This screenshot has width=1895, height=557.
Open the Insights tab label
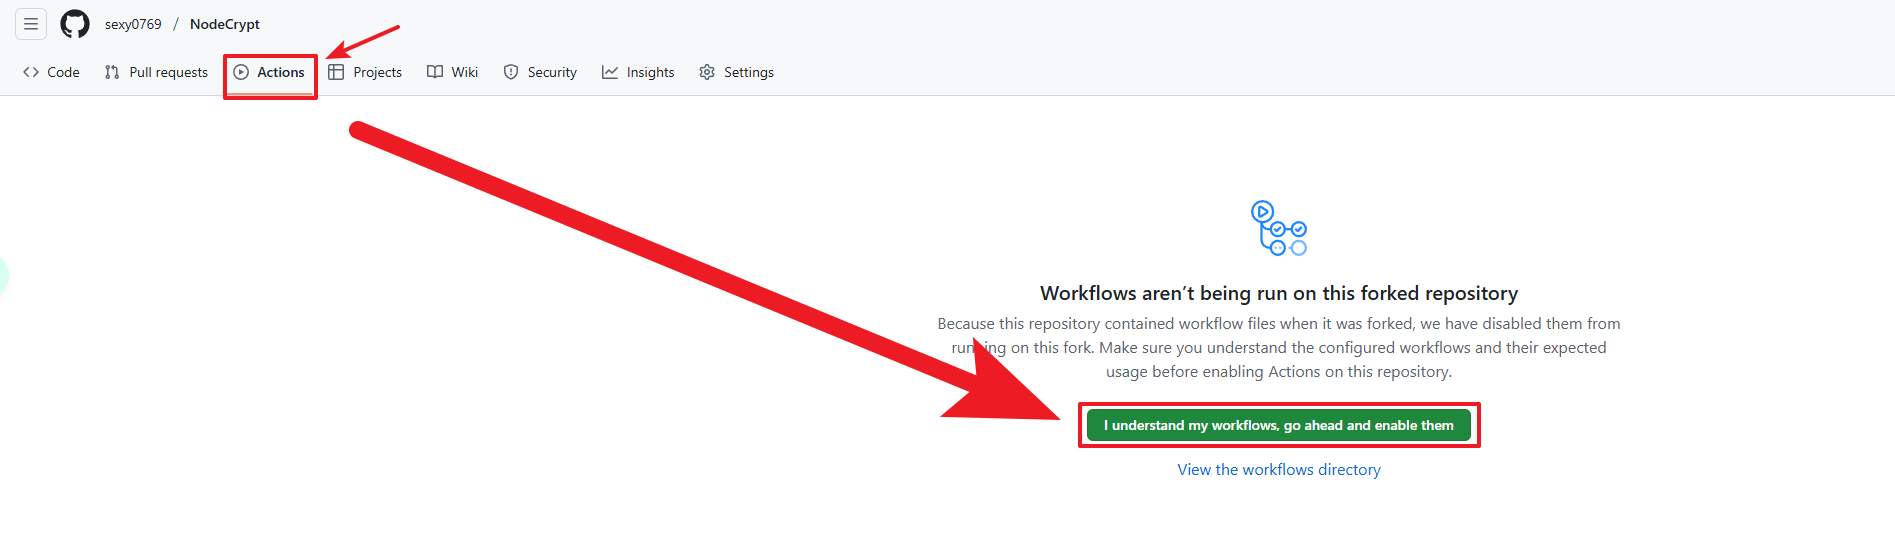coord(650,72)
